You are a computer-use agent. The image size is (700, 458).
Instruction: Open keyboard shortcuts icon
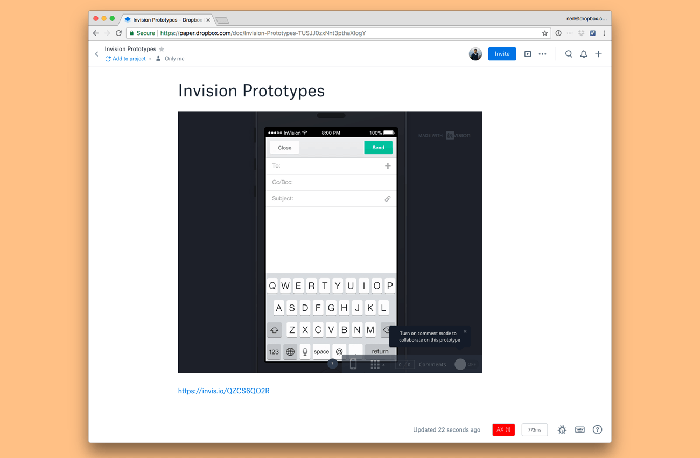[579, 430]
